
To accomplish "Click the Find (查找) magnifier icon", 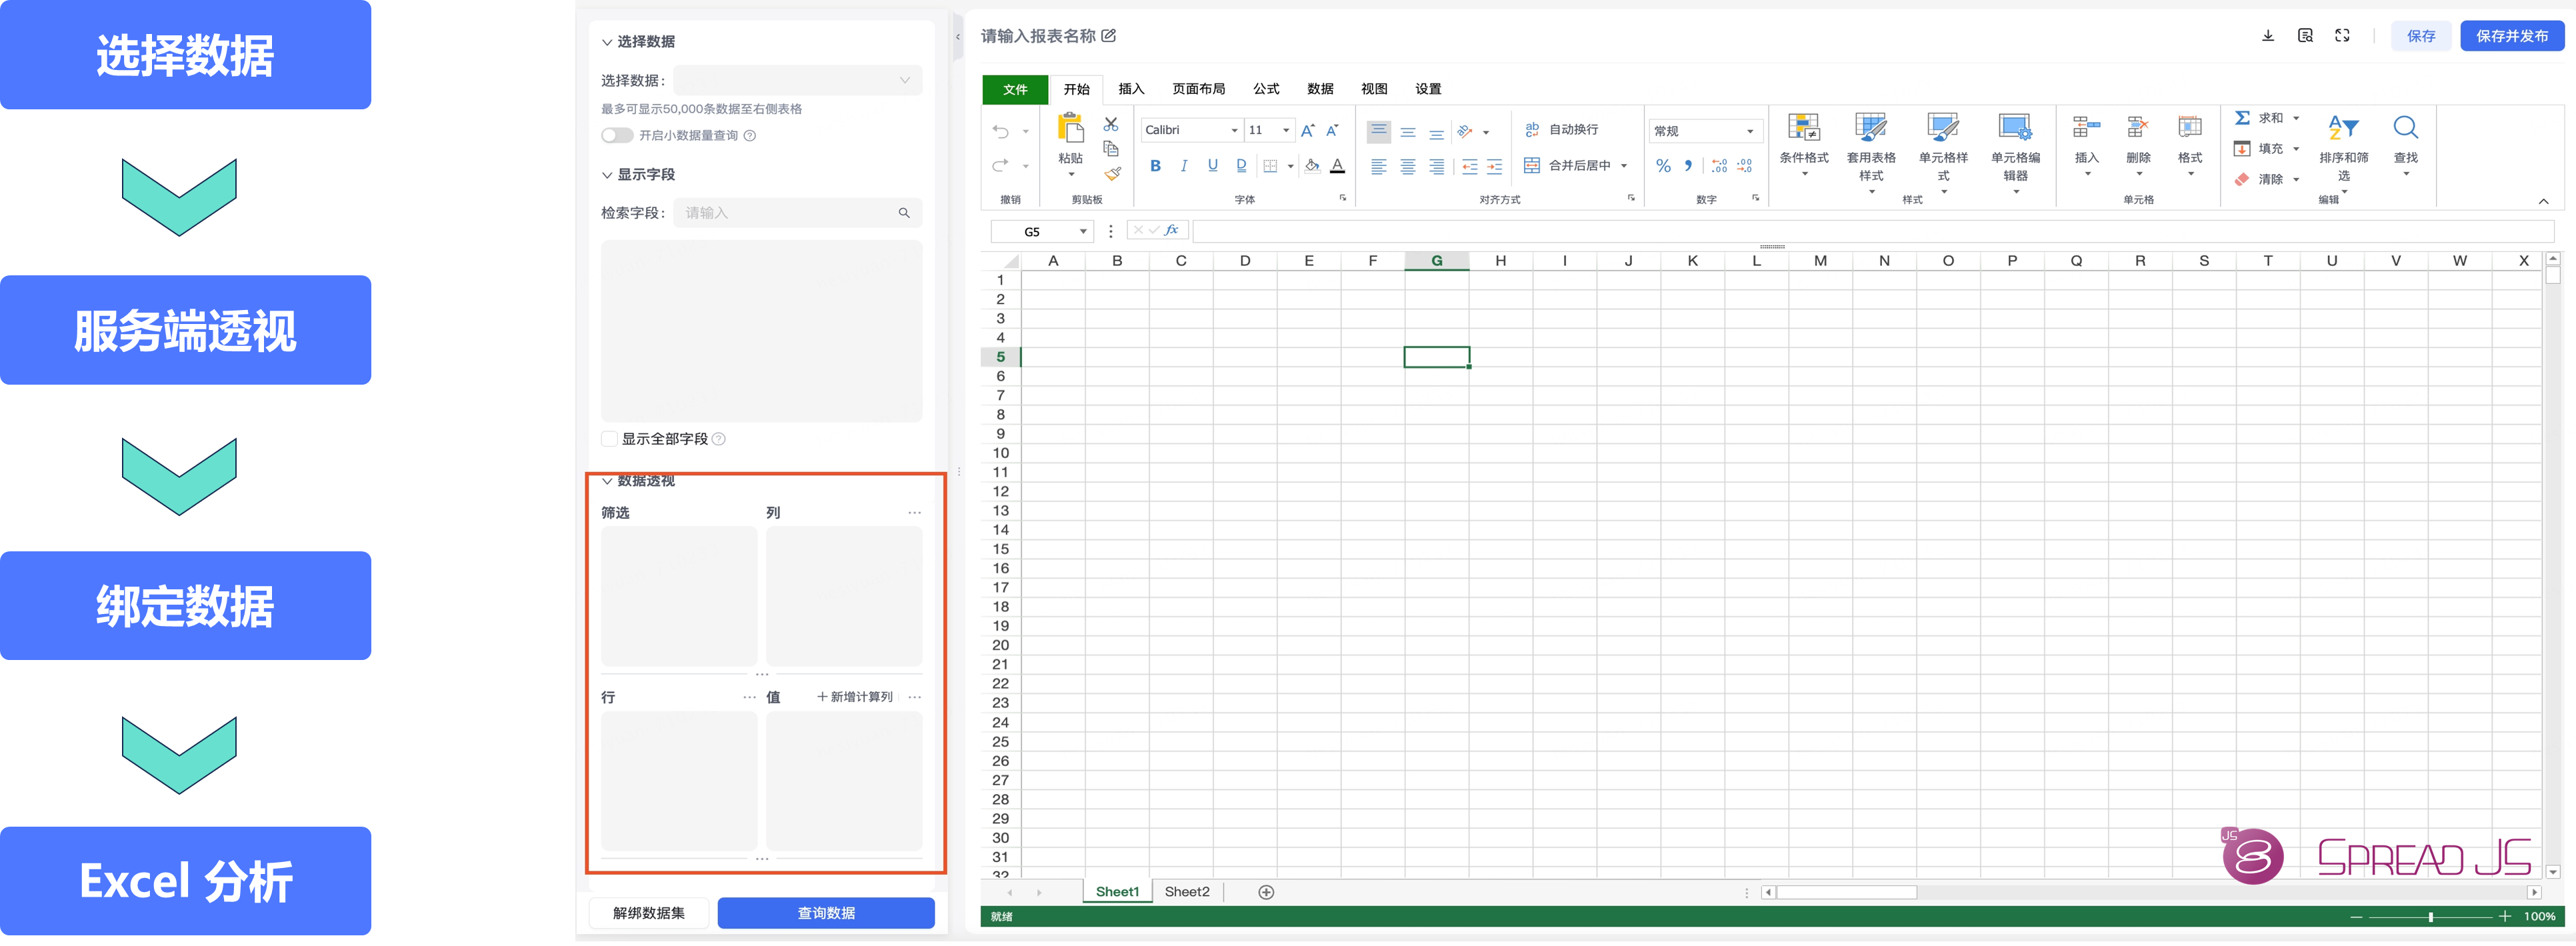I will click(x=2405, y=128).
